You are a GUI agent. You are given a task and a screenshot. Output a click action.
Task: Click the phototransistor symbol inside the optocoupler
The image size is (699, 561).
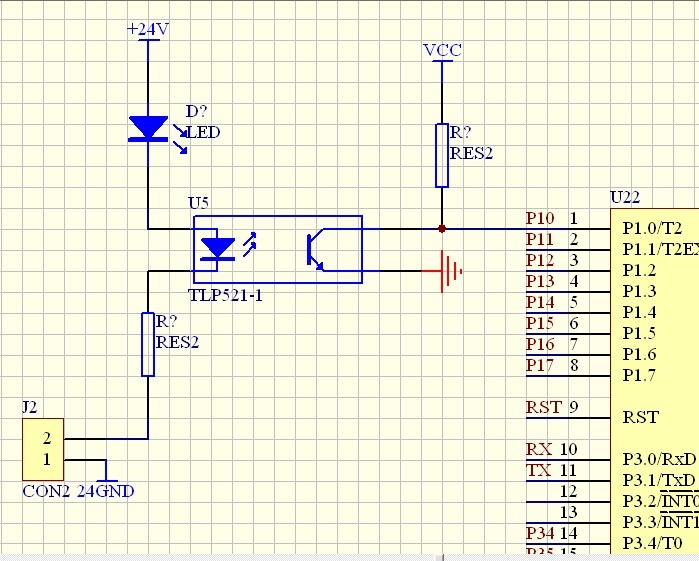(x=314, y=250)
